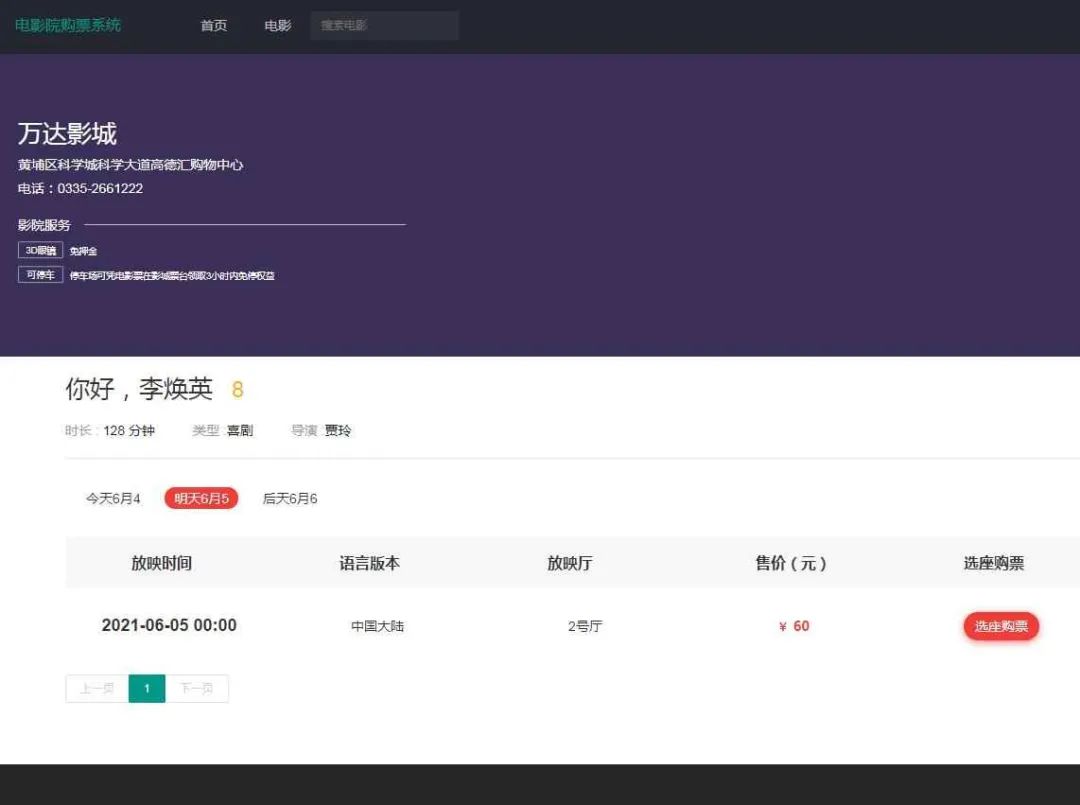
Task: Click the 上一页 pagination button
Action: coord(96,688)
